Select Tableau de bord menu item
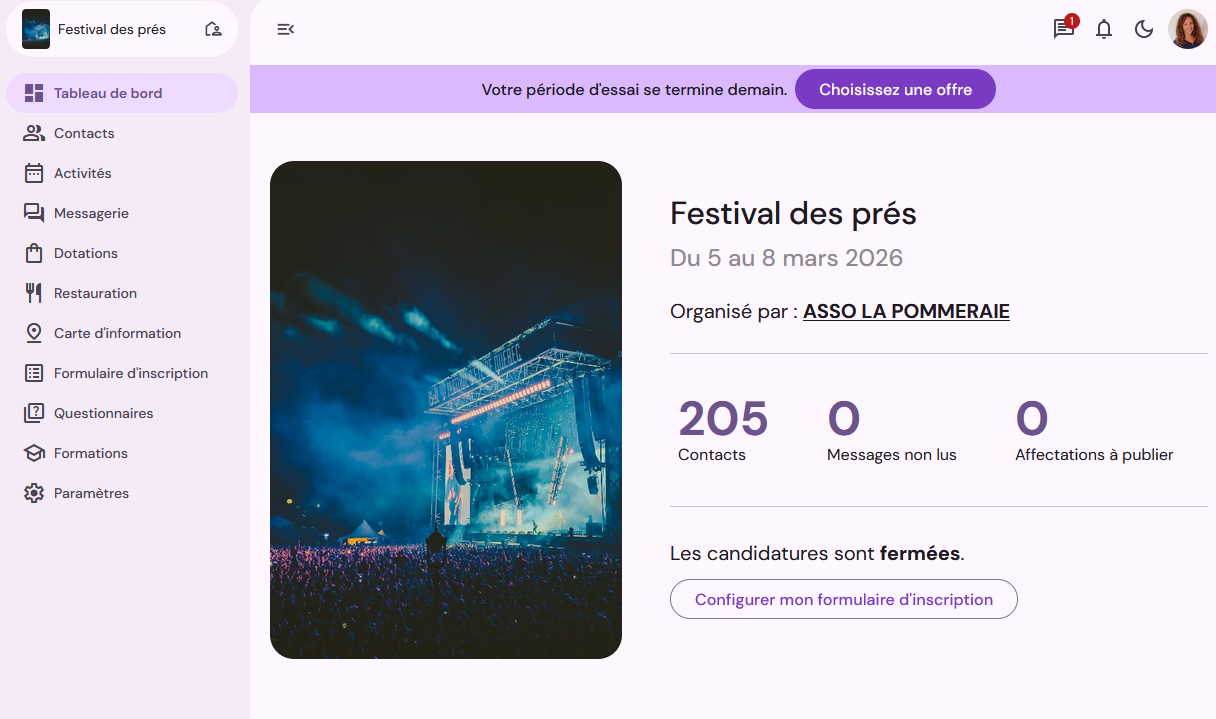Screen dimensions: 1216x719 coord(108,93)
